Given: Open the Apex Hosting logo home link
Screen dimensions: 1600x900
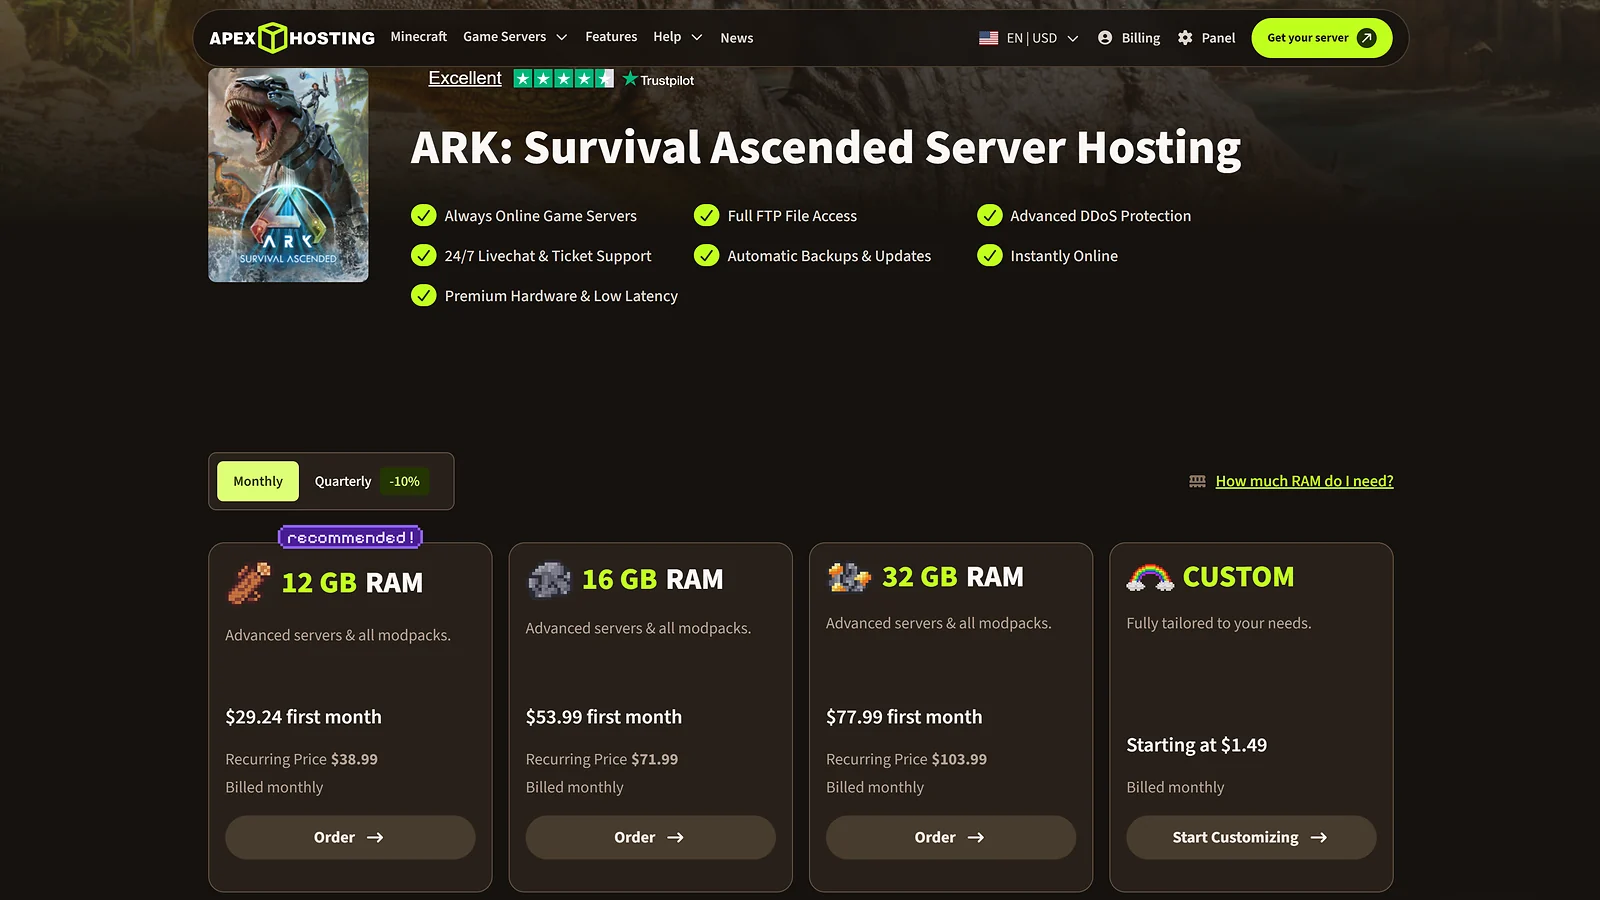Looking at the screenshot, I should click(292, 38).
